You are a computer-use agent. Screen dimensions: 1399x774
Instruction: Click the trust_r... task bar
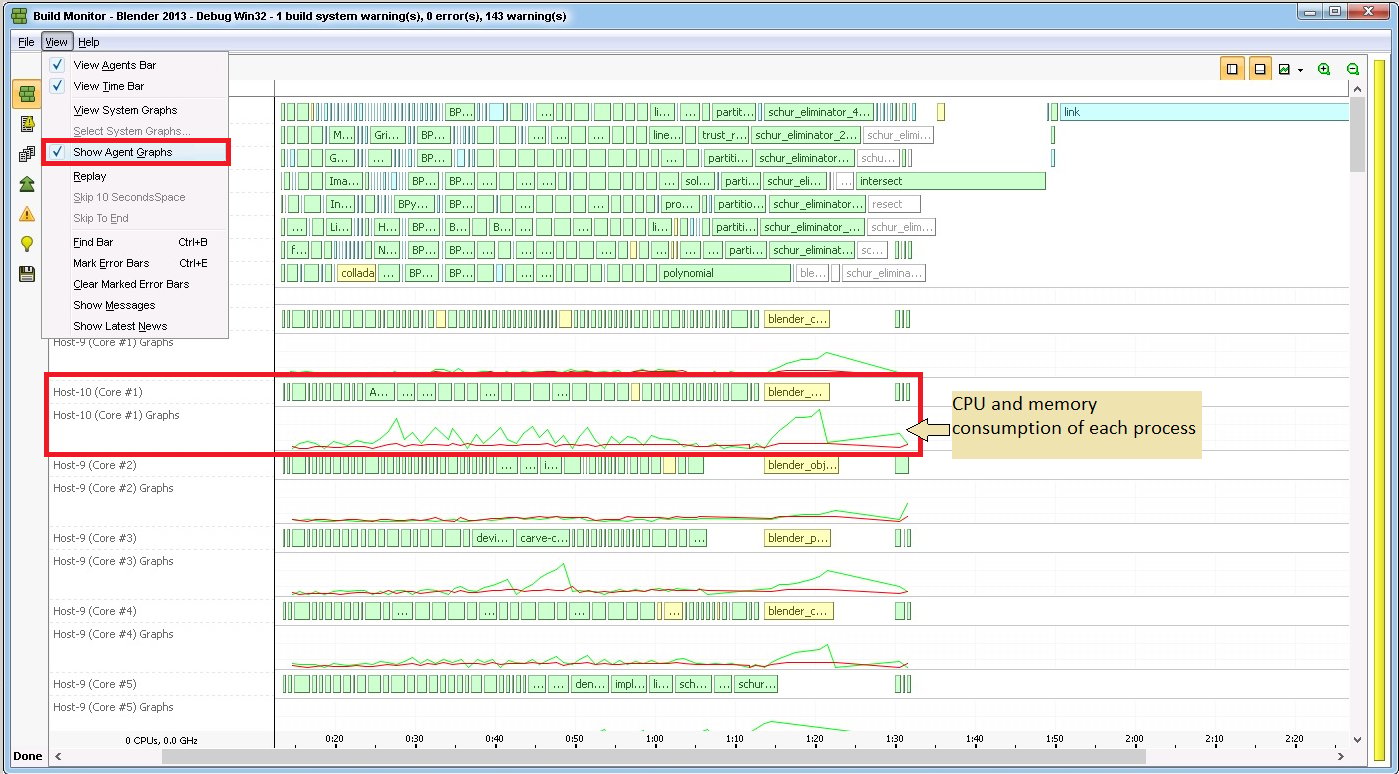click(x=723, y=135)
